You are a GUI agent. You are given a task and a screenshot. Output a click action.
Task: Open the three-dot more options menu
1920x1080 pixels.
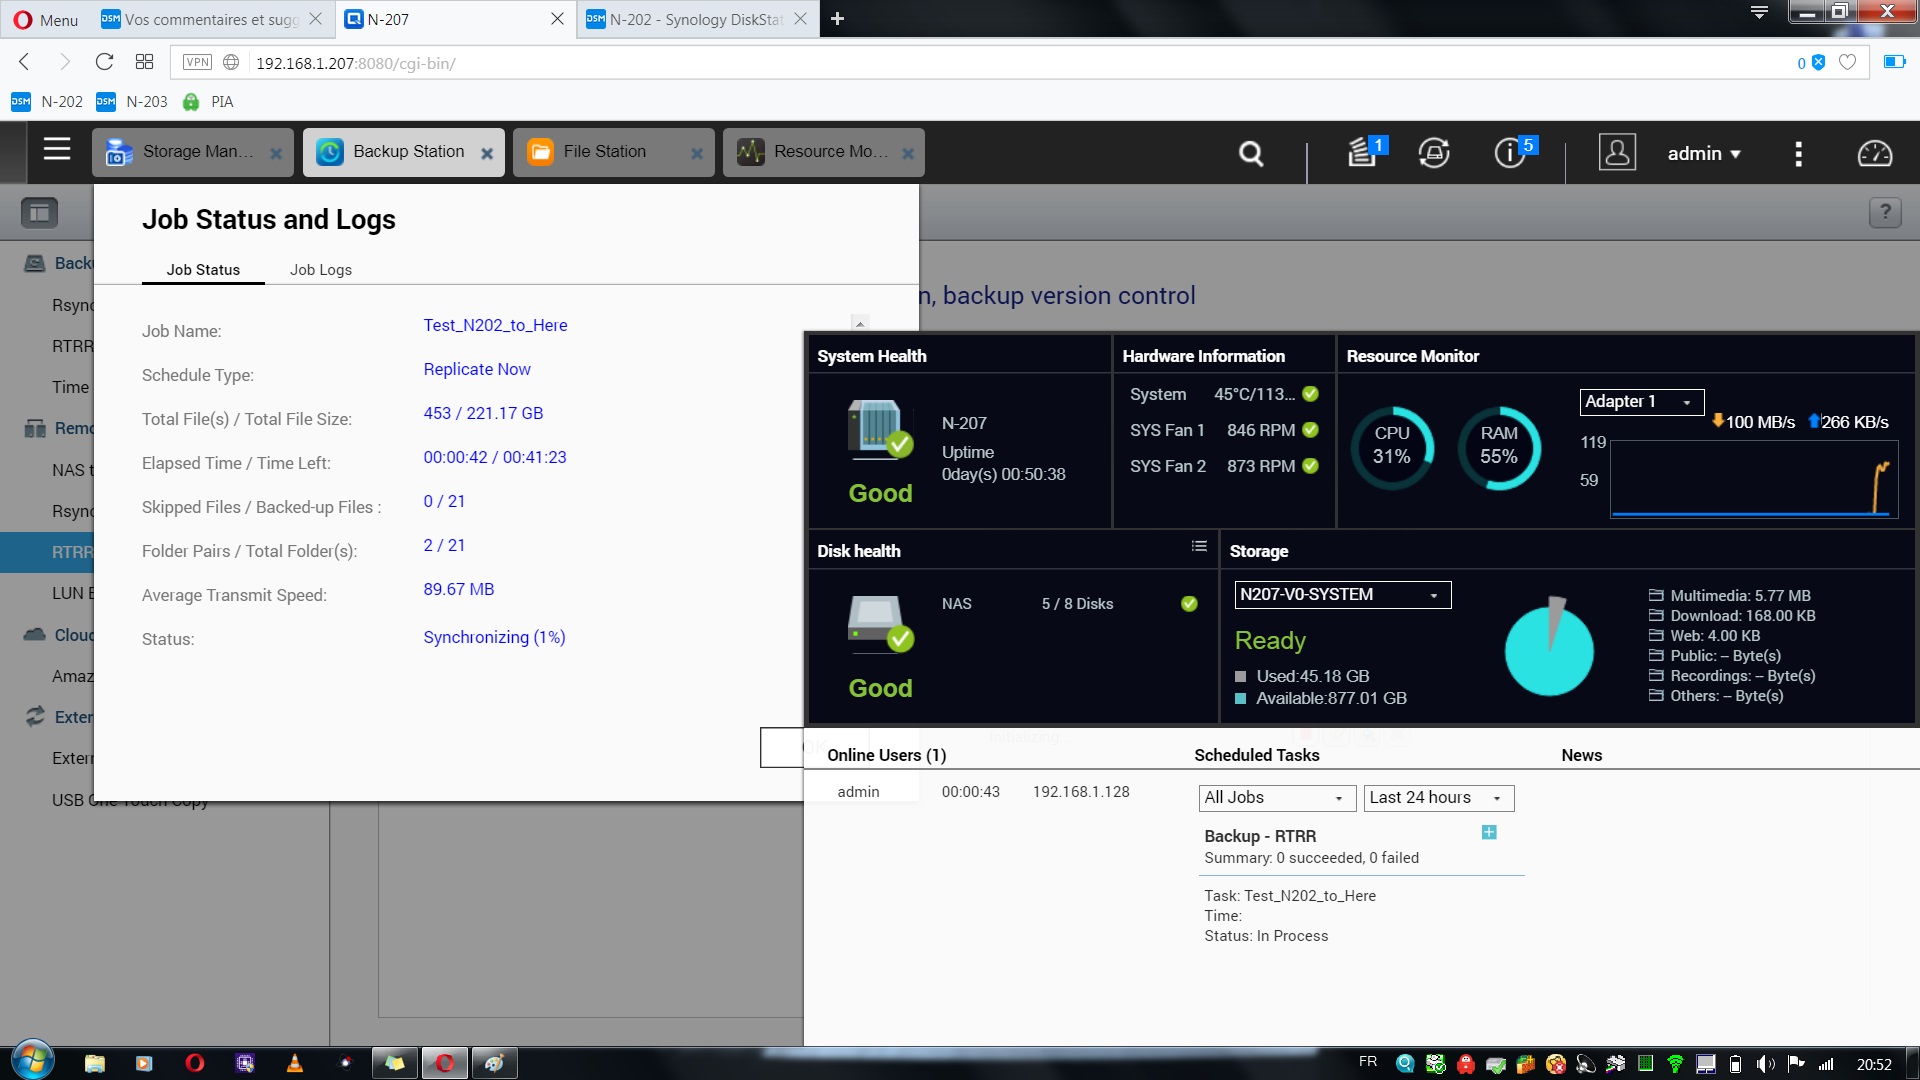(1798, 153)
